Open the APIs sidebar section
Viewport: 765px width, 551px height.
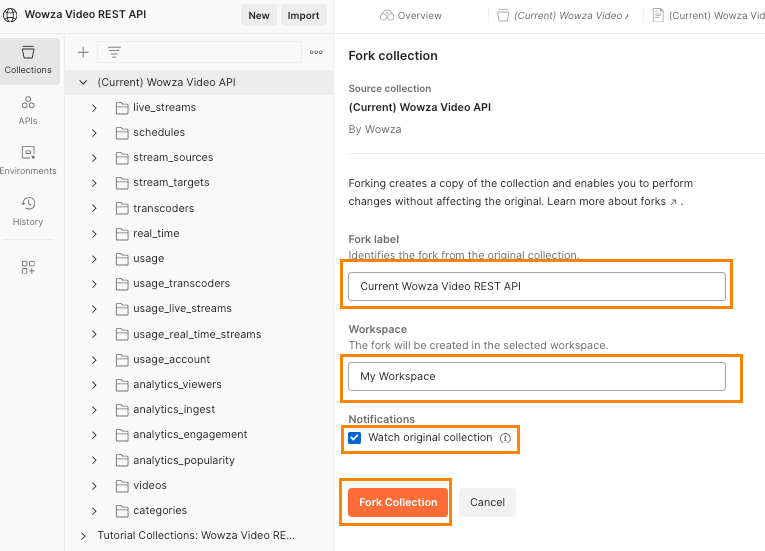click(28, 110)
